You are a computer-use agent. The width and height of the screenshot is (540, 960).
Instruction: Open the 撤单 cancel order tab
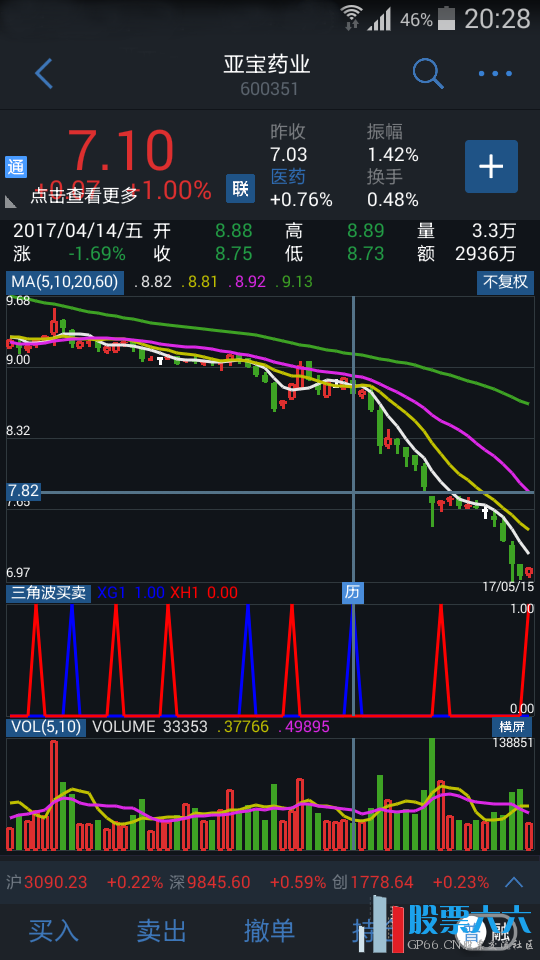[269, 931]
